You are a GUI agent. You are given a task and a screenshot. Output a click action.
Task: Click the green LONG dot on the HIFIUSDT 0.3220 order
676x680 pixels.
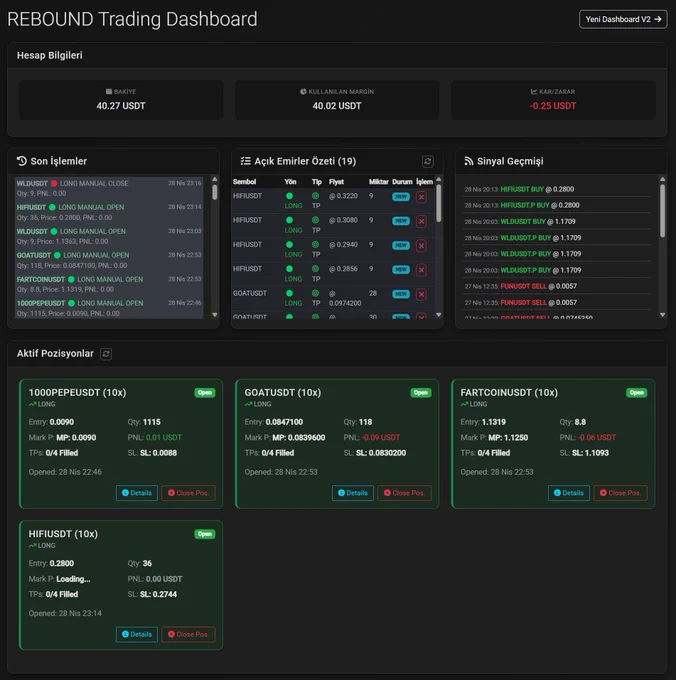click(x=289, y=196)
